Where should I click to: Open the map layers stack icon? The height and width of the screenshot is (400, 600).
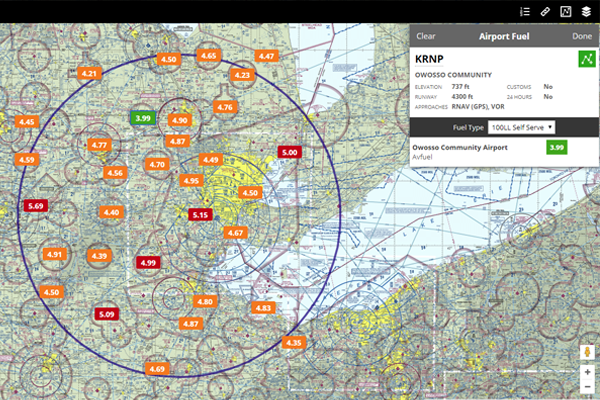(586, 11)
